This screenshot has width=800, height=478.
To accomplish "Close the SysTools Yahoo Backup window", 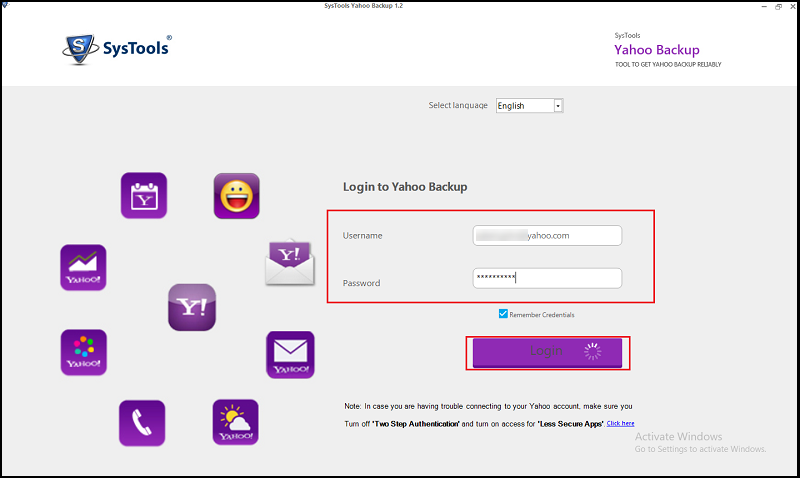I will (793, 7).
